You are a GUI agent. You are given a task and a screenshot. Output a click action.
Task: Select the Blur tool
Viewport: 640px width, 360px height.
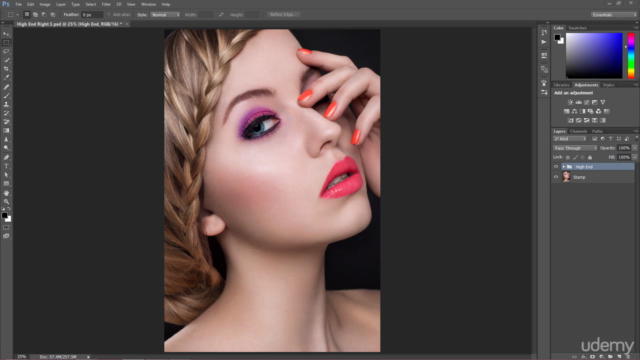point(6,140)
